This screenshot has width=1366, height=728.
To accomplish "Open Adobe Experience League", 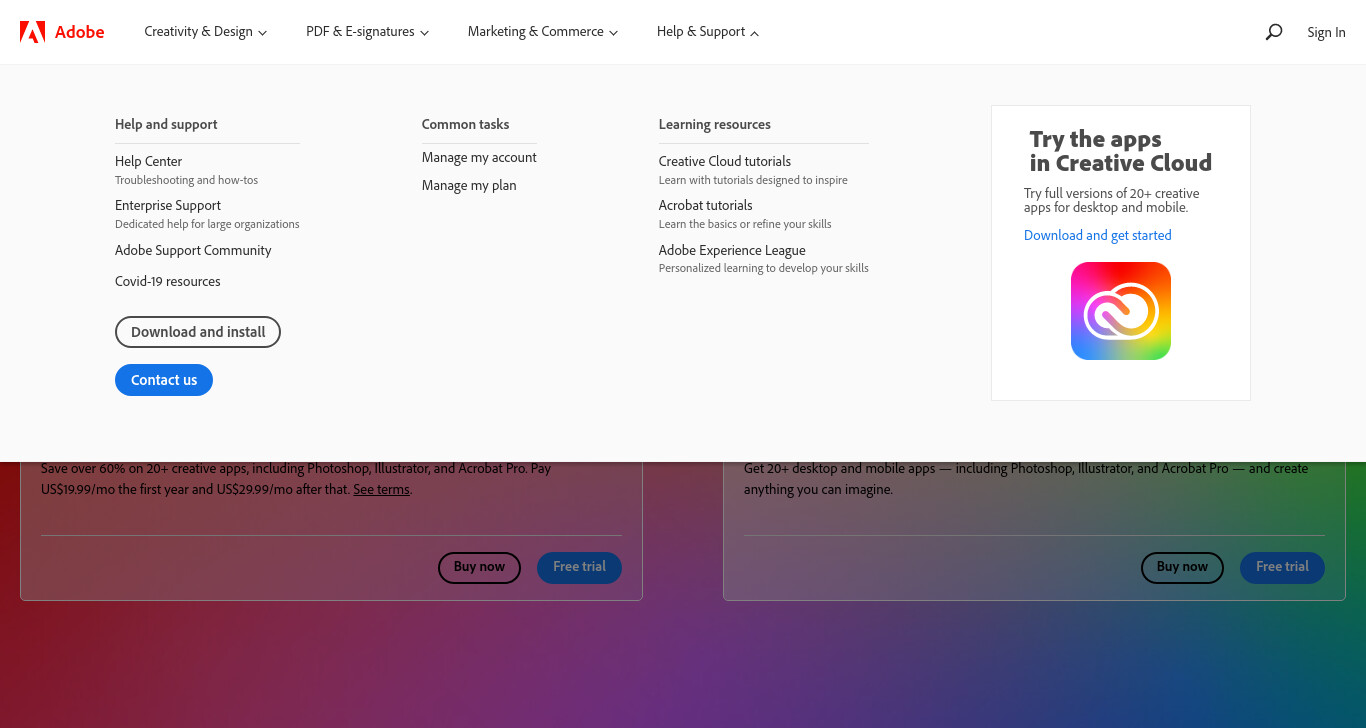I will (x=732, y=250).
